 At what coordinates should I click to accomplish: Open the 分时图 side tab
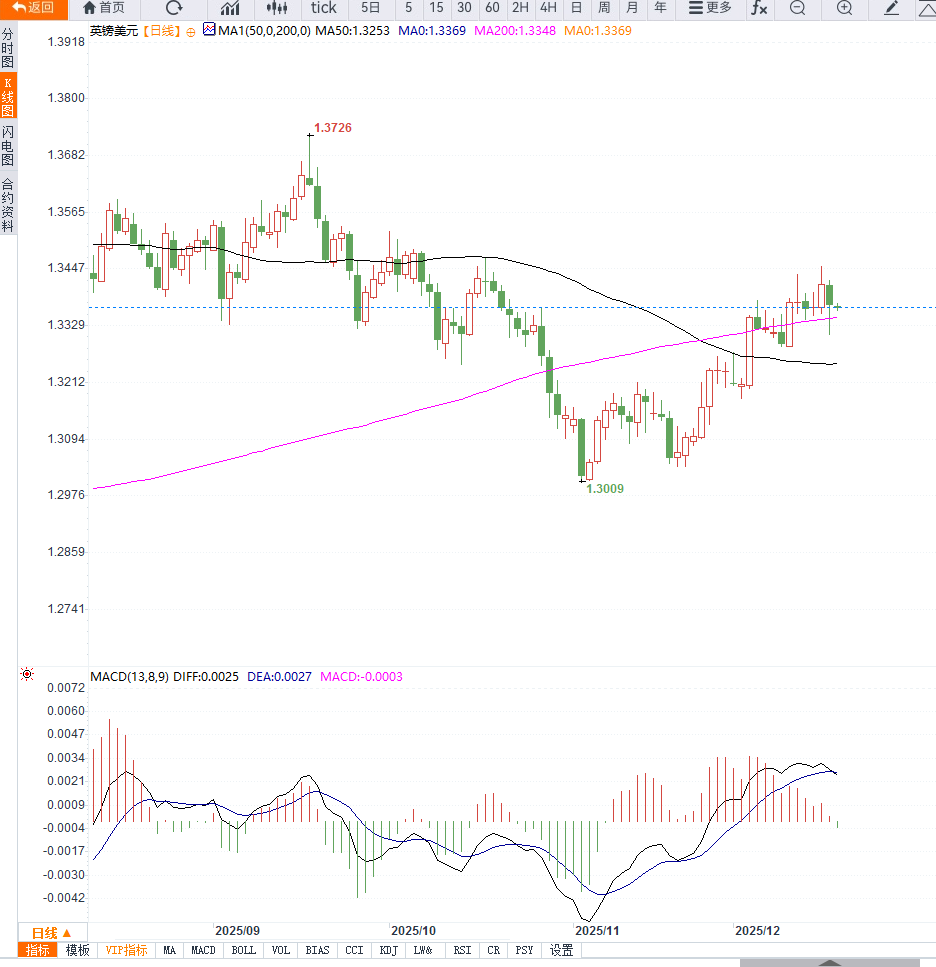(x=8, y=47)
